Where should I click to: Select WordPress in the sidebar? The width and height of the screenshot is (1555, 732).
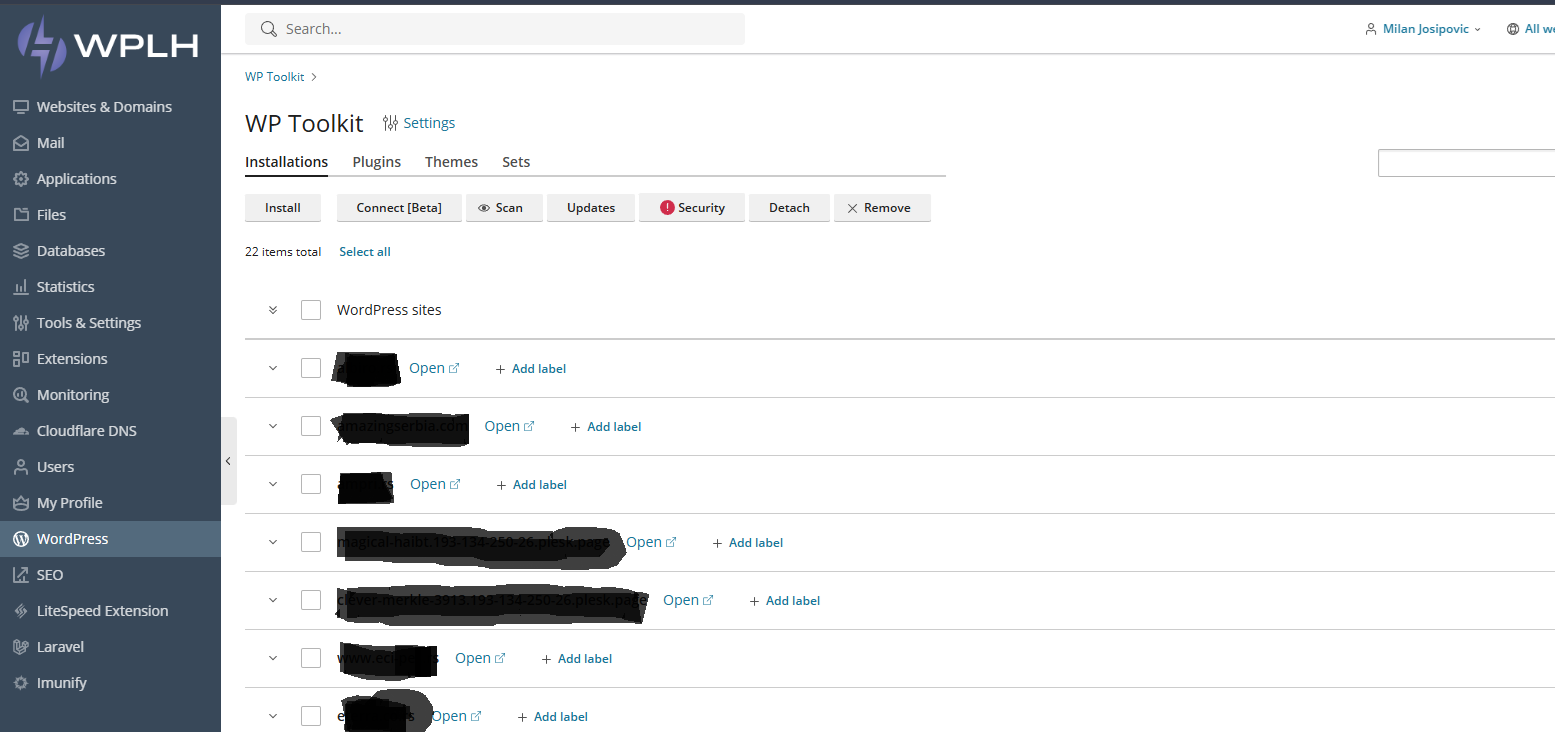point(110,539)
